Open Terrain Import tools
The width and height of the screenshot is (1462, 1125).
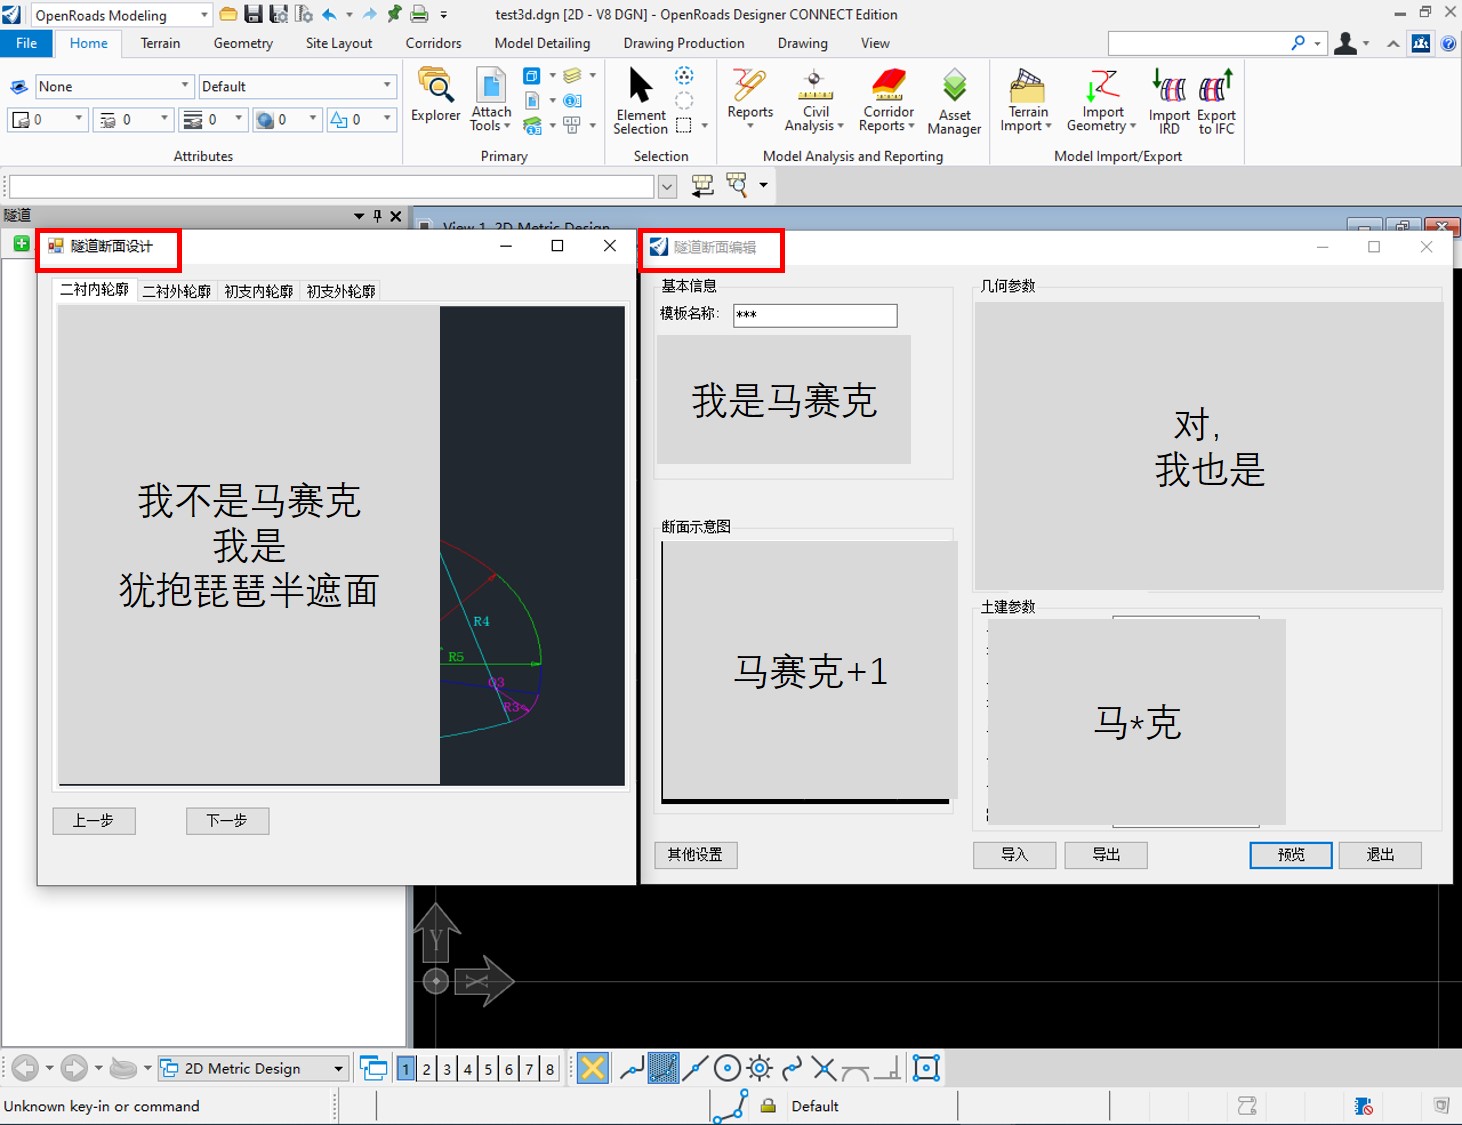coord(1026,100)
